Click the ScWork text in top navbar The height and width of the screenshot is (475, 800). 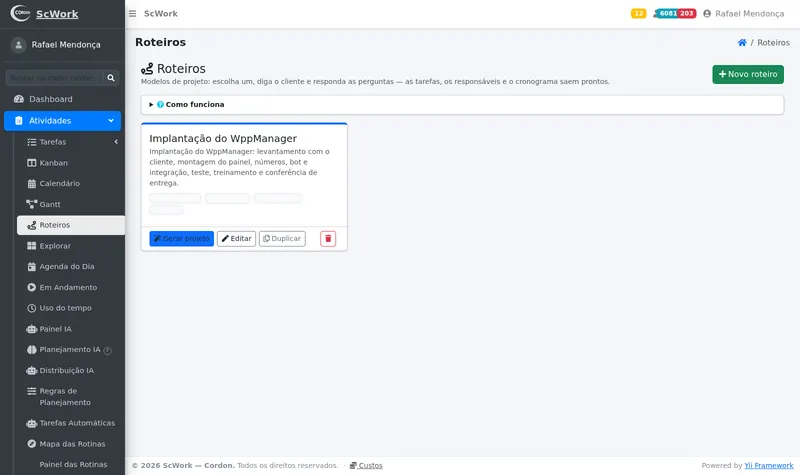point(161,14)
